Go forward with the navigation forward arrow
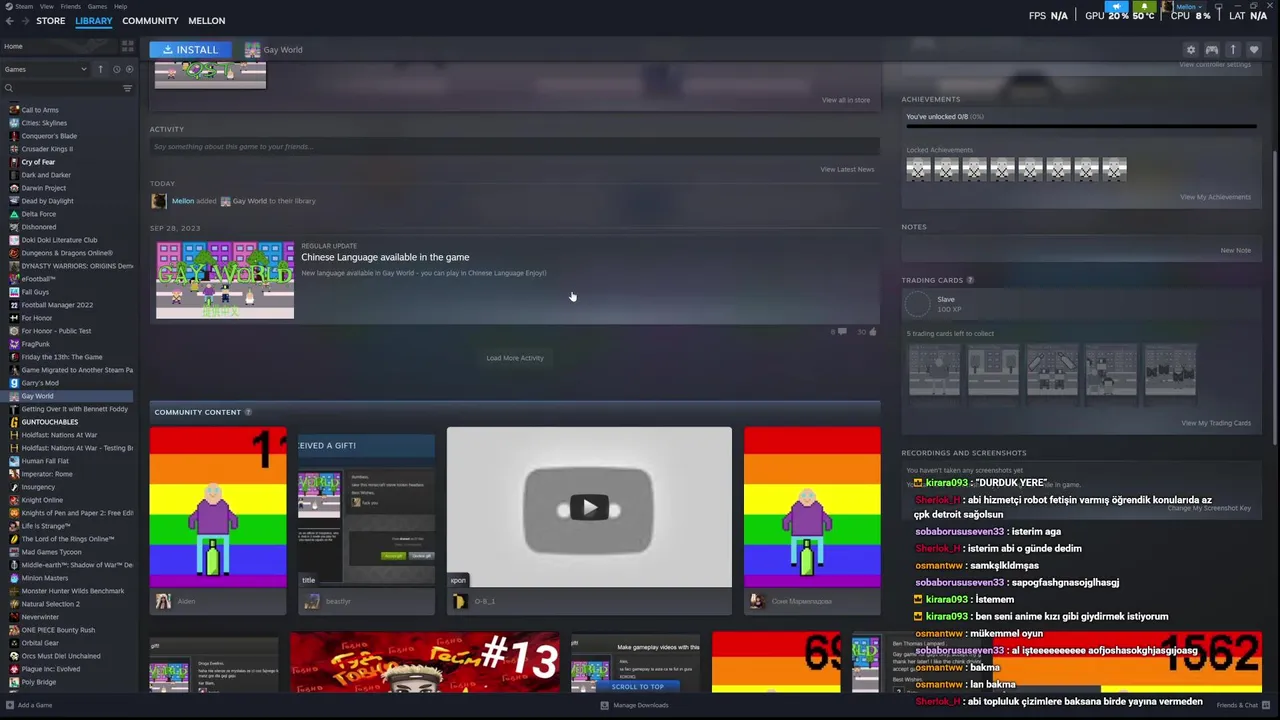 pyautogui.click(x=24, y=20)
